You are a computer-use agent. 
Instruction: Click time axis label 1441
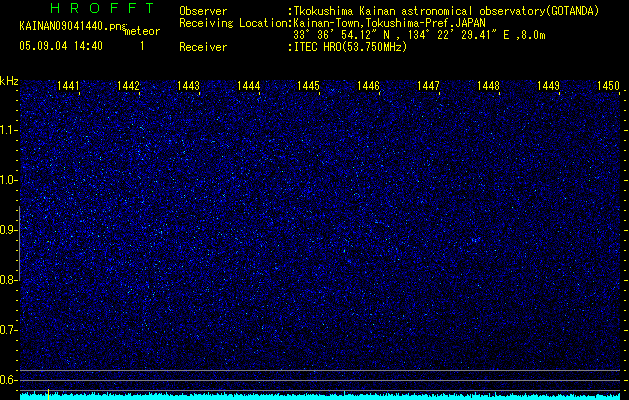click(69, 86)
